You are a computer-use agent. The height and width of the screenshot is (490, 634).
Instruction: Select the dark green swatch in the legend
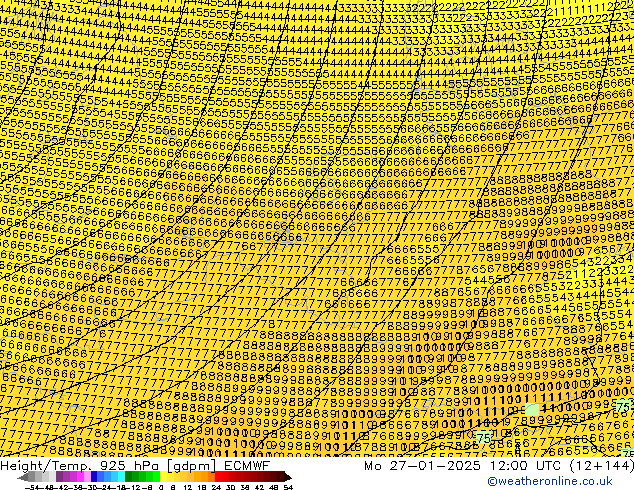129,477
